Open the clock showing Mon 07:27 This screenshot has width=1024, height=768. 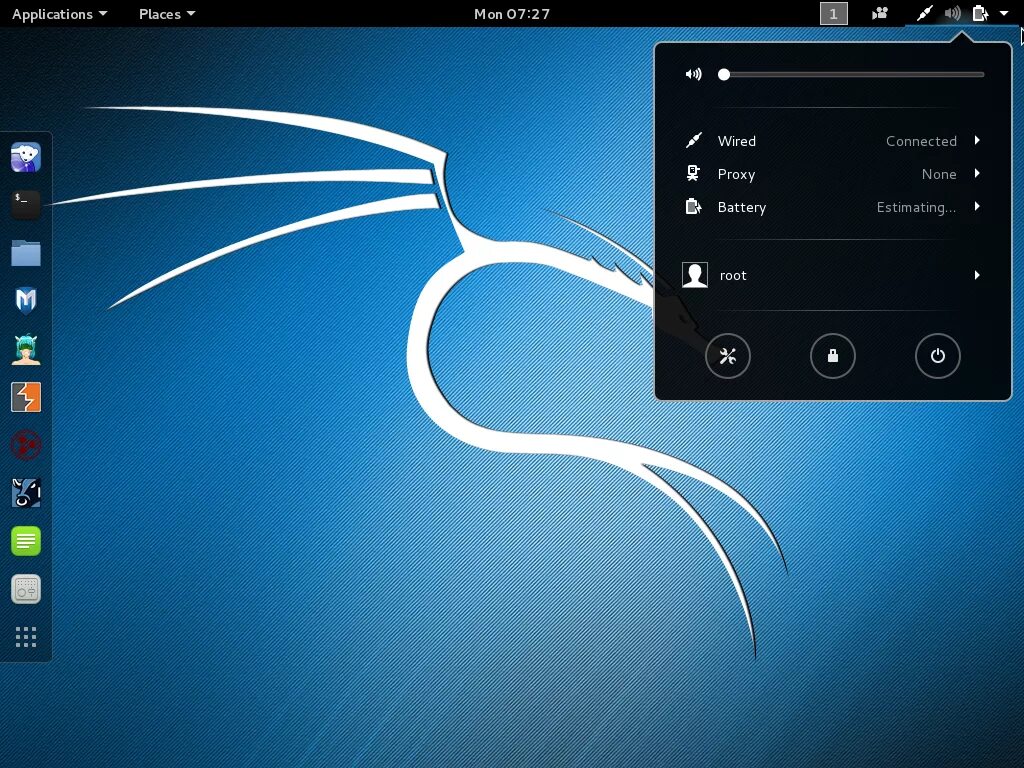tap(512, 14)
